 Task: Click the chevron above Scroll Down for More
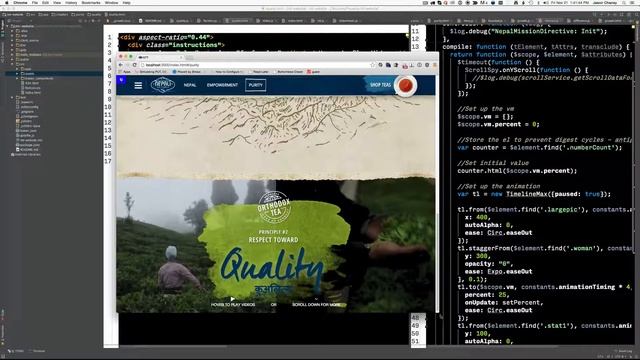pyautogui.click(x=316, y=299)
